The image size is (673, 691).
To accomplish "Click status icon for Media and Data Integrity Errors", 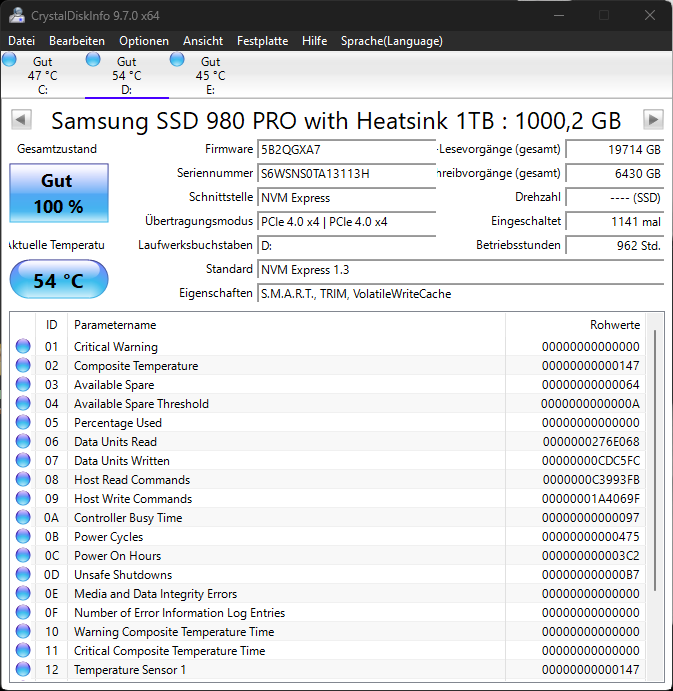I will point(23,593).
